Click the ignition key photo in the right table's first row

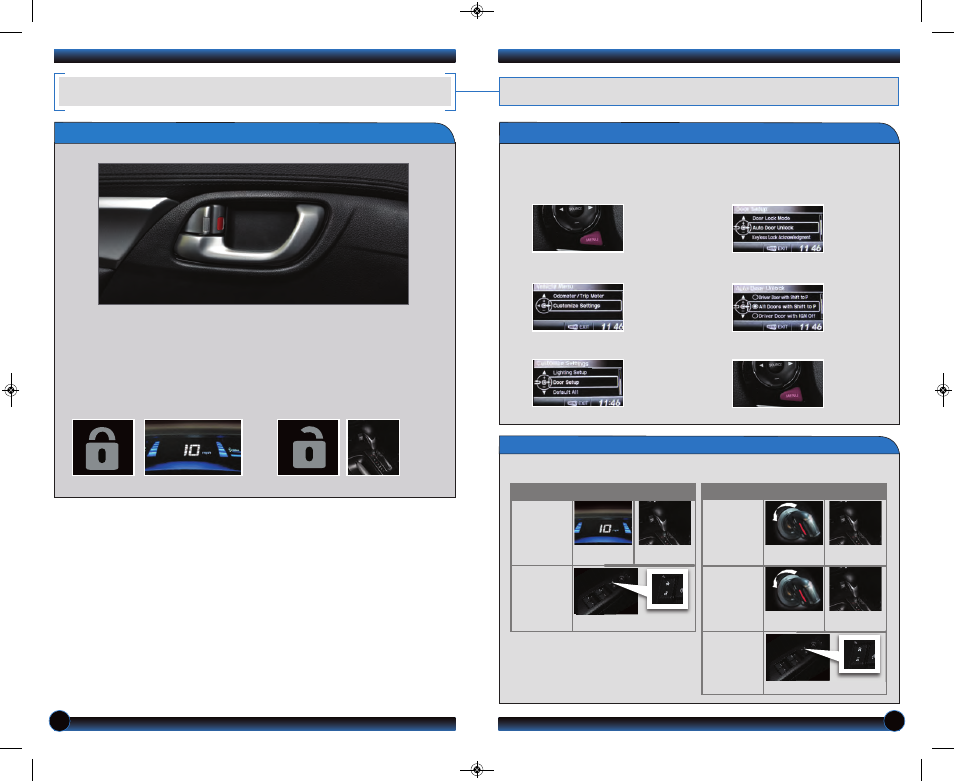pos(793,522)
